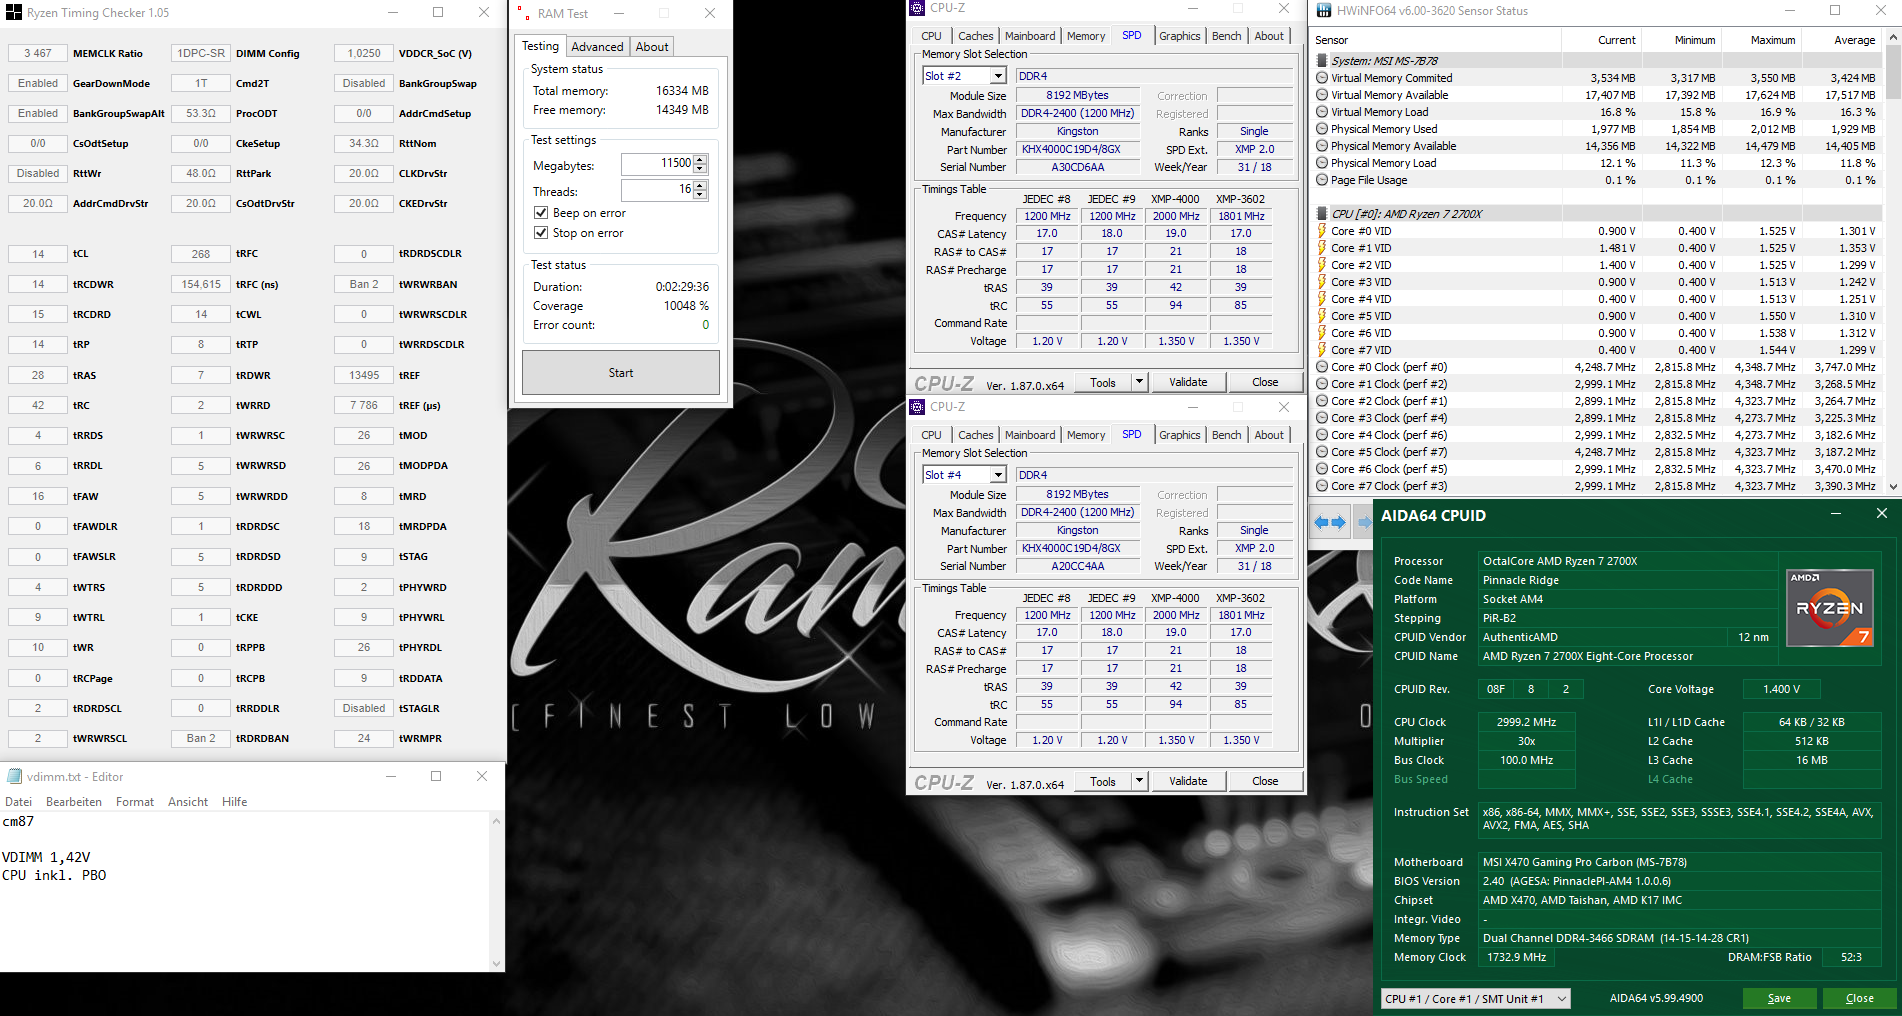
Task: Open the Bearbeiten menu in the Editor
Action: 74,802
